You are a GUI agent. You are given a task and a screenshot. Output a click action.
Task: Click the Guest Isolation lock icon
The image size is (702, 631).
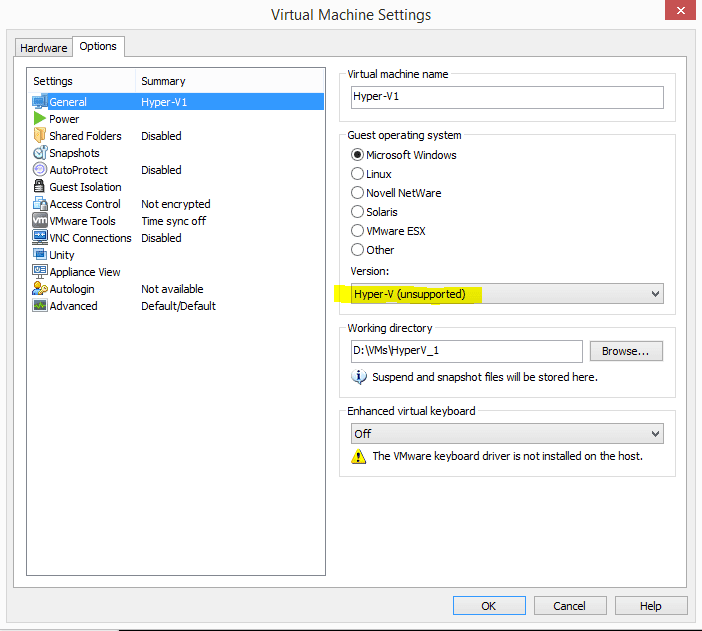click(x=40, y=187)
